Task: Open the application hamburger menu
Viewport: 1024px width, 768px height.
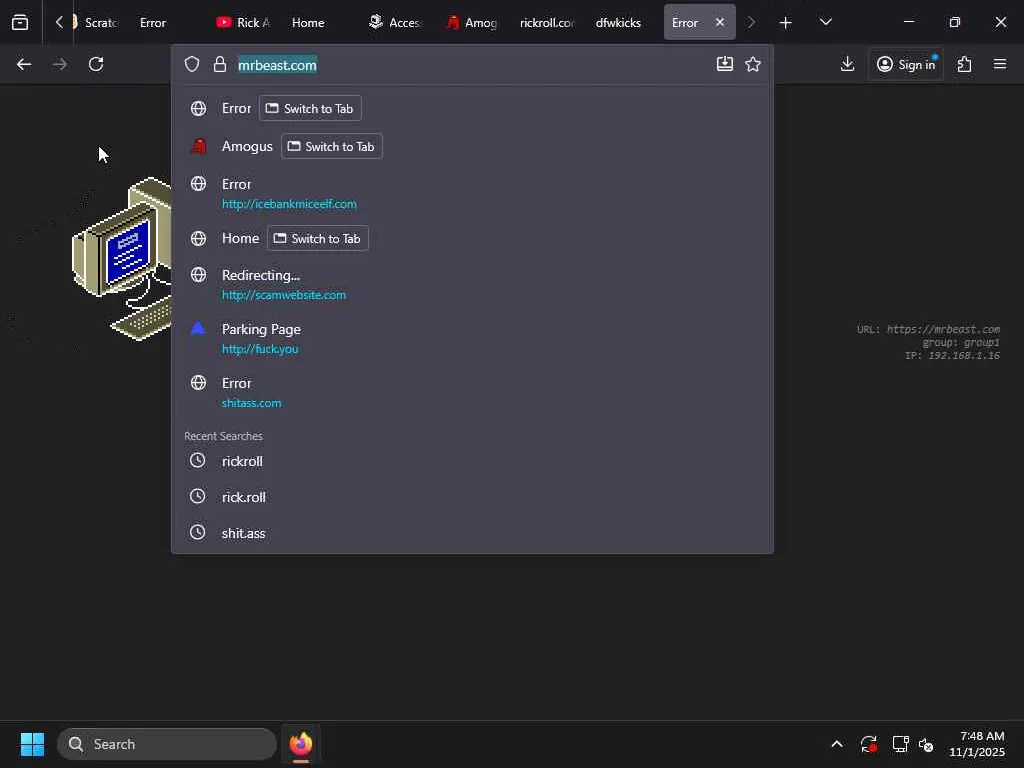Action: 1000,64
